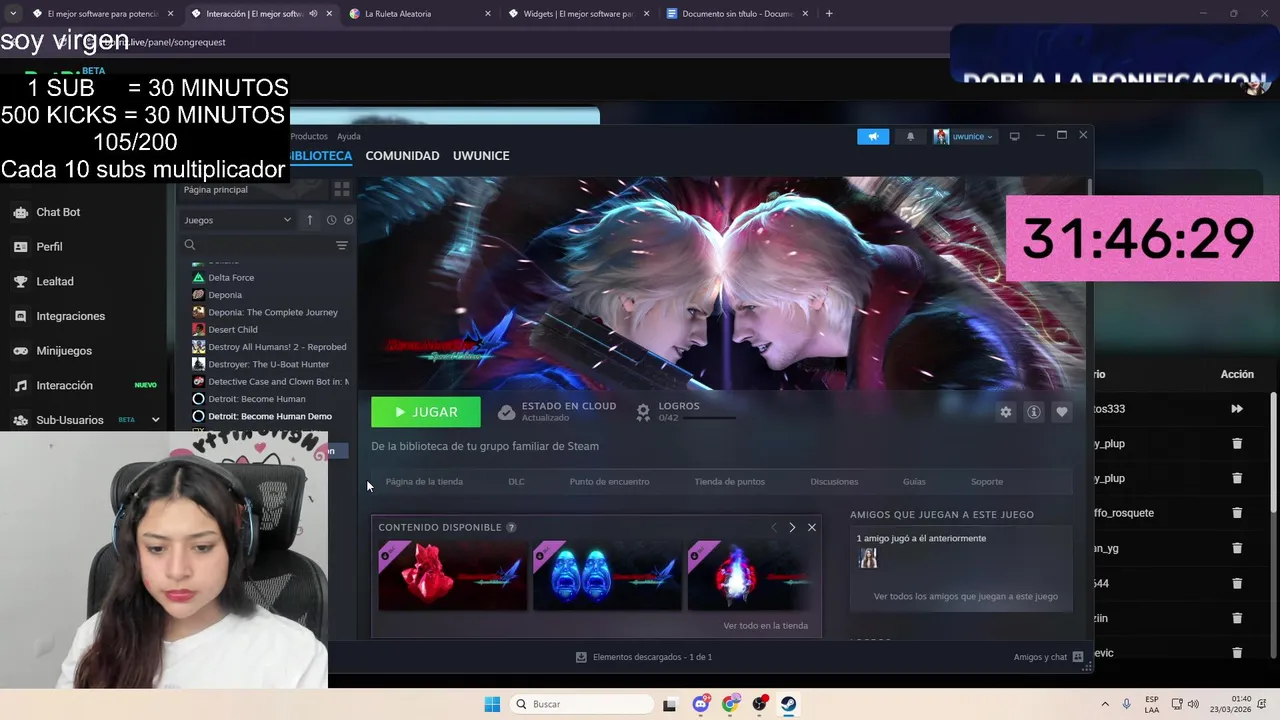
Task: Click the green JUGAR play button
Action: click(x=425, y=412)
